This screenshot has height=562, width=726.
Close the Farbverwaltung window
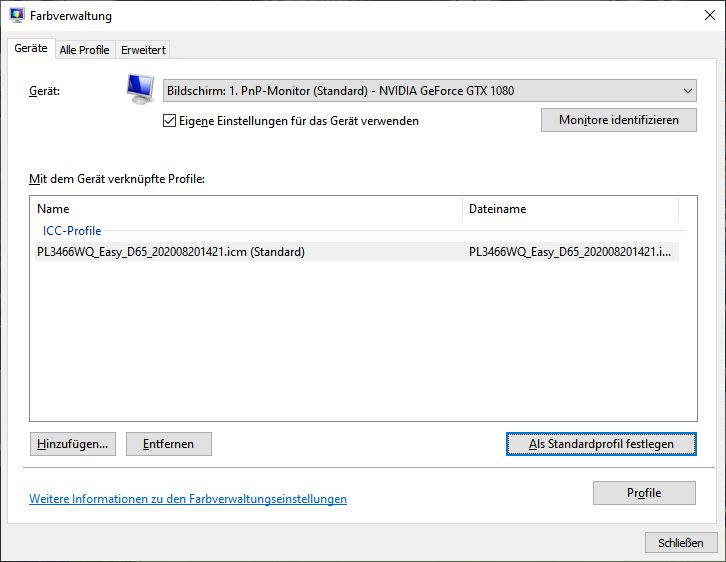tap(710, 15)
